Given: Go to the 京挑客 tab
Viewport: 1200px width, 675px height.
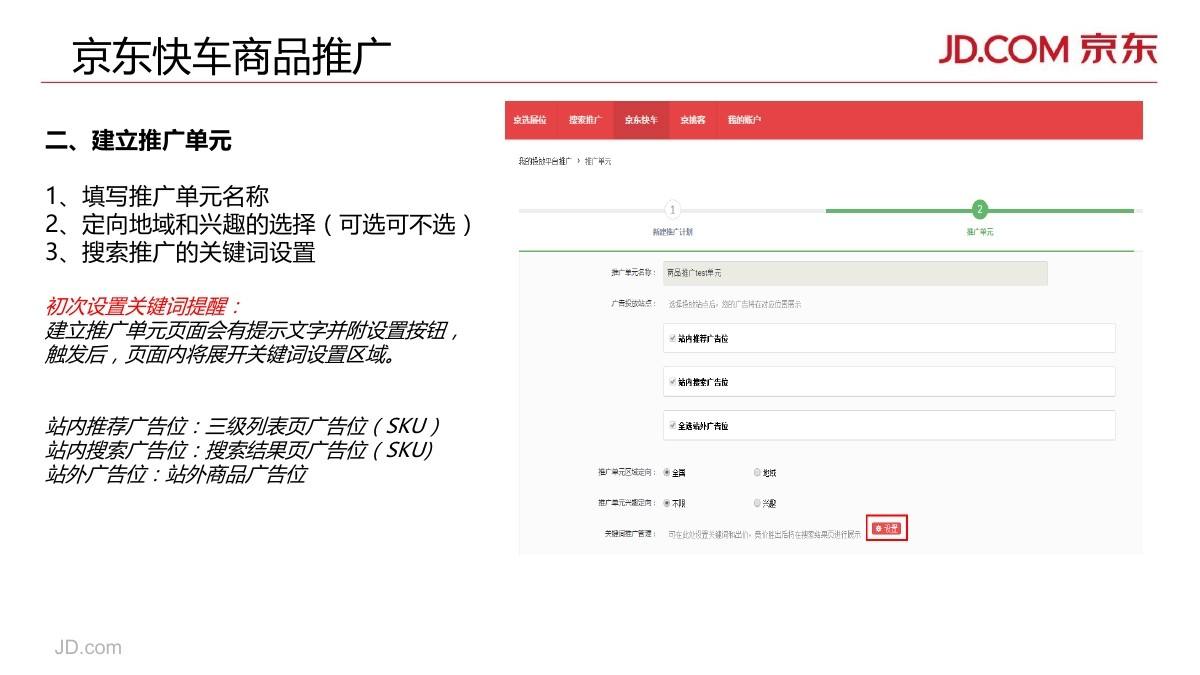Looking at the screenshot, I should click(x=693, y=120).
